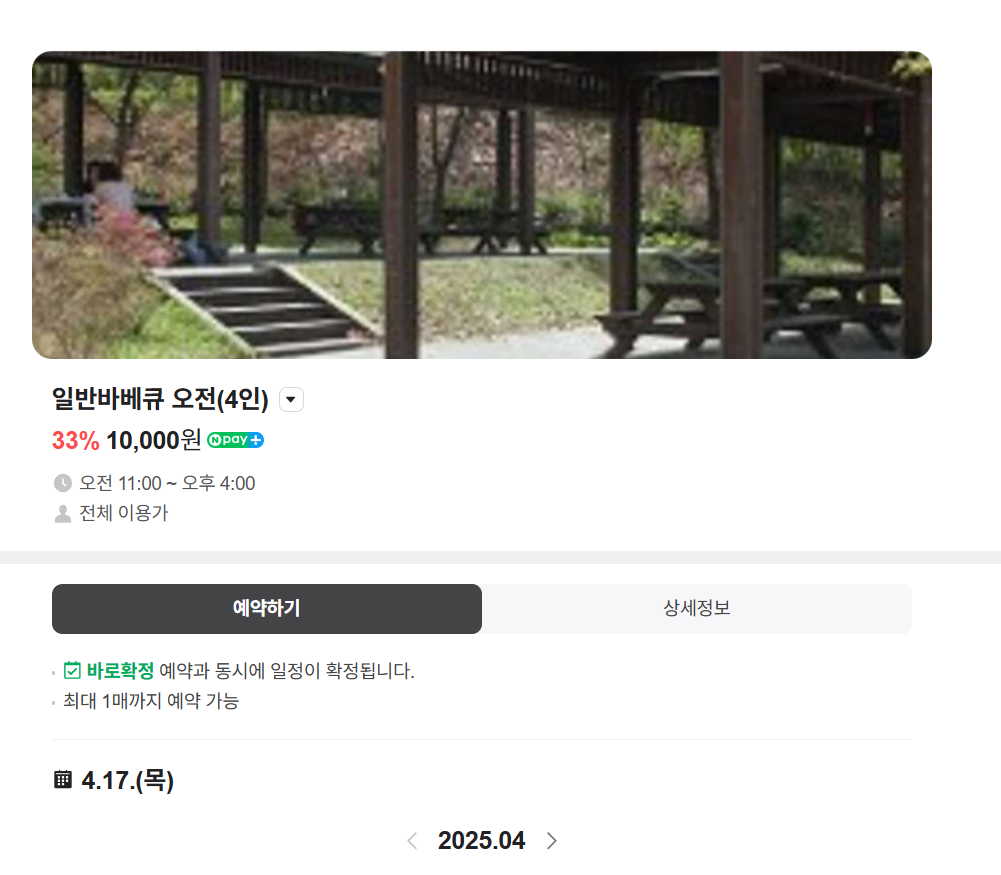Go to next month with right chevron

pos(552,841)
